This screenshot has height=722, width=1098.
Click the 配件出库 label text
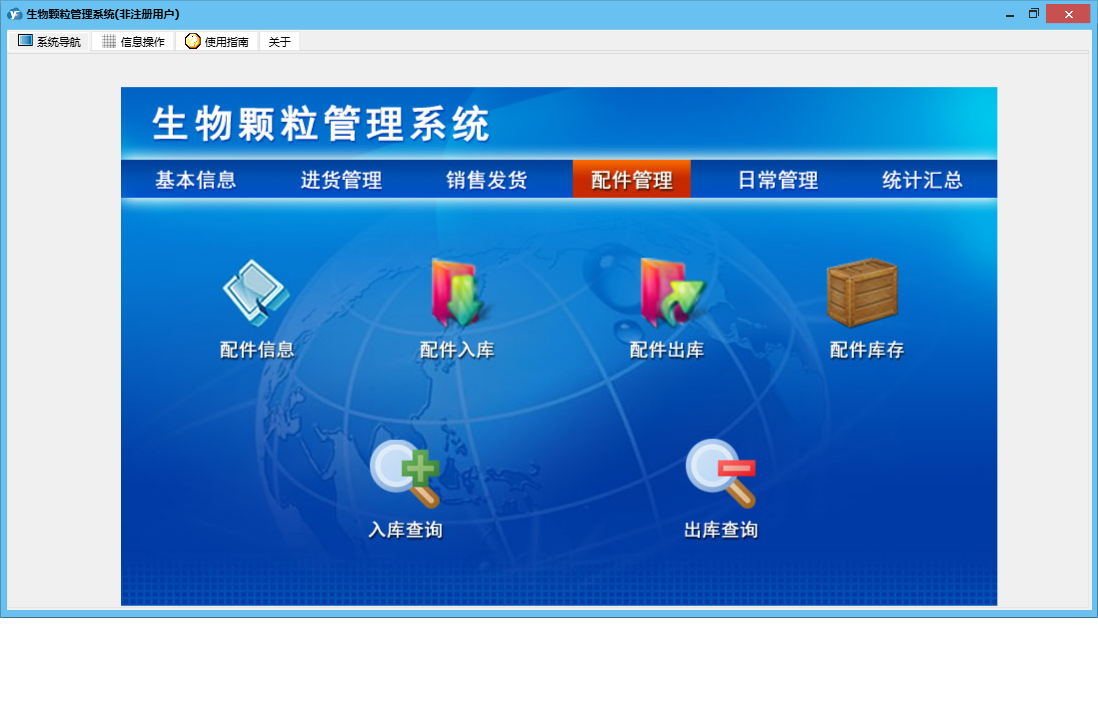click(x=667, y=349)
